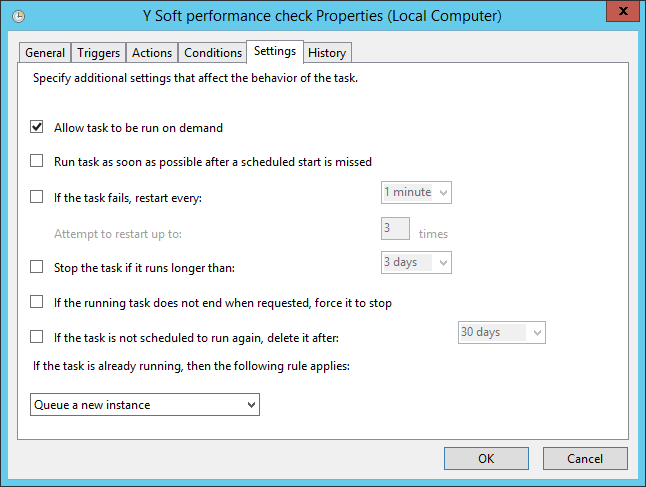Go to the Actions tab
The image size is (646, 487).
coord(152,53)
